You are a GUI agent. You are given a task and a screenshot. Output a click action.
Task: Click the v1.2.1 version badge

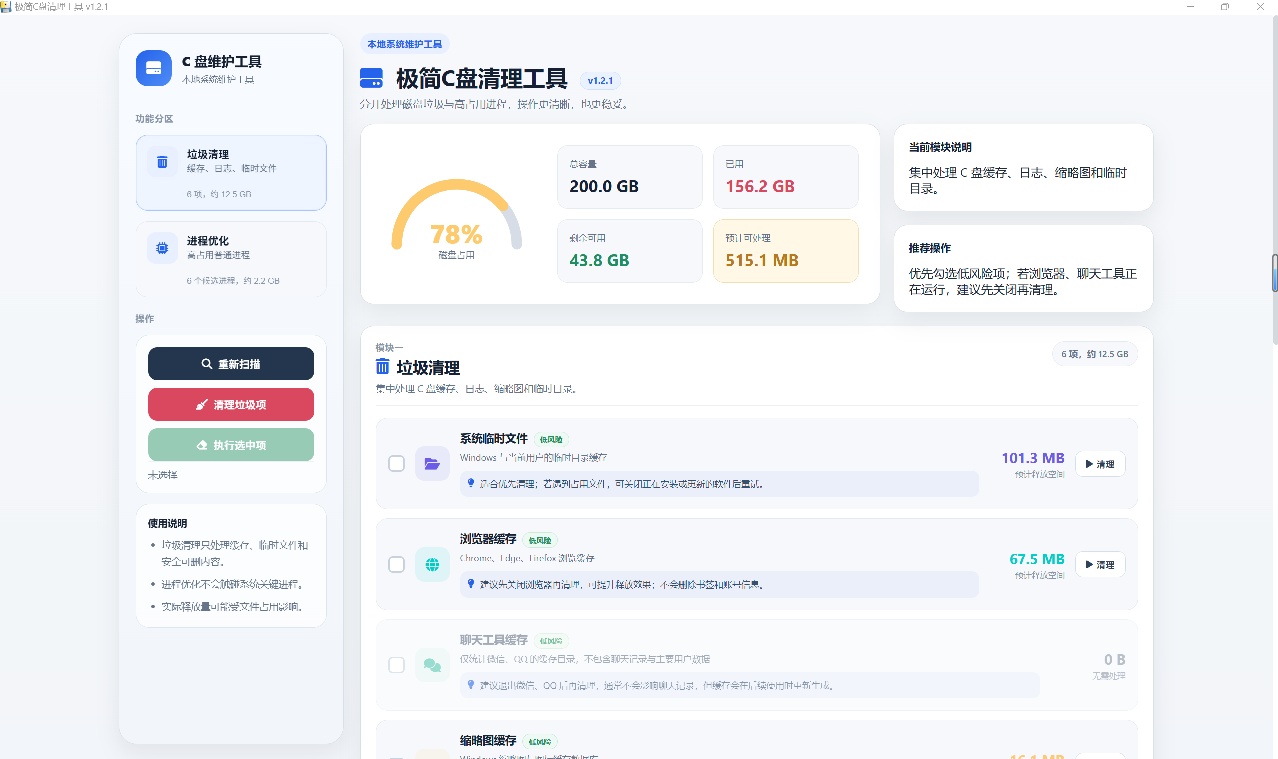[x=601, y=80]
